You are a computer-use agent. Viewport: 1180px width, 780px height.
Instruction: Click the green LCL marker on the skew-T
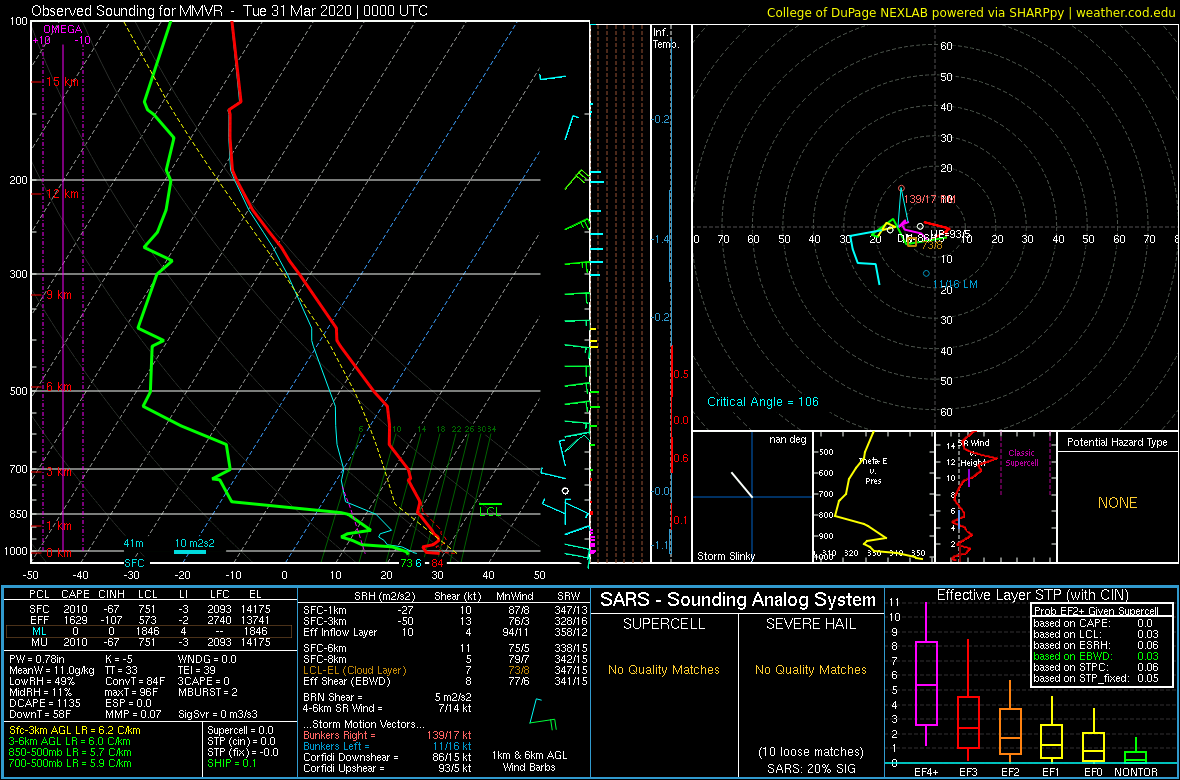coord(491,510)
